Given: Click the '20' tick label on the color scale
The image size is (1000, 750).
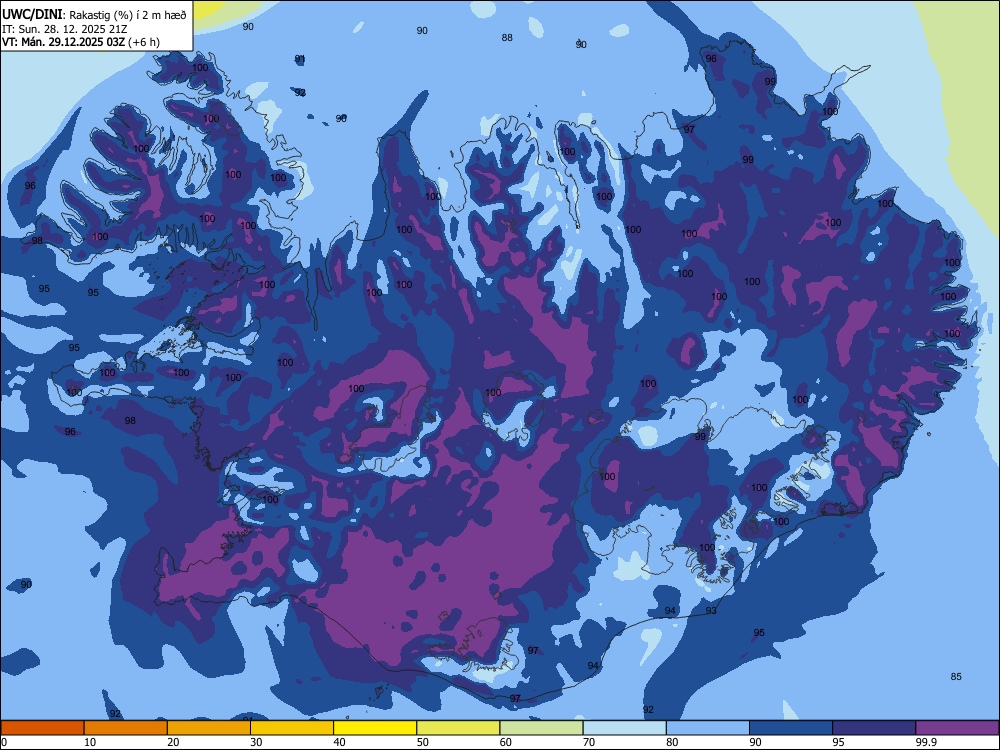Looking at the screenshot, I should (173, 742).
